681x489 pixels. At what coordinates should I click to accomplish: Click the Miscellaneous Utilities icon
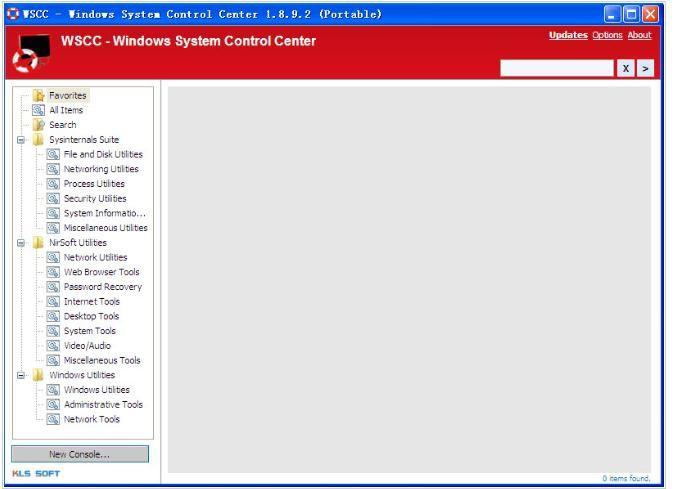point(53,228)
